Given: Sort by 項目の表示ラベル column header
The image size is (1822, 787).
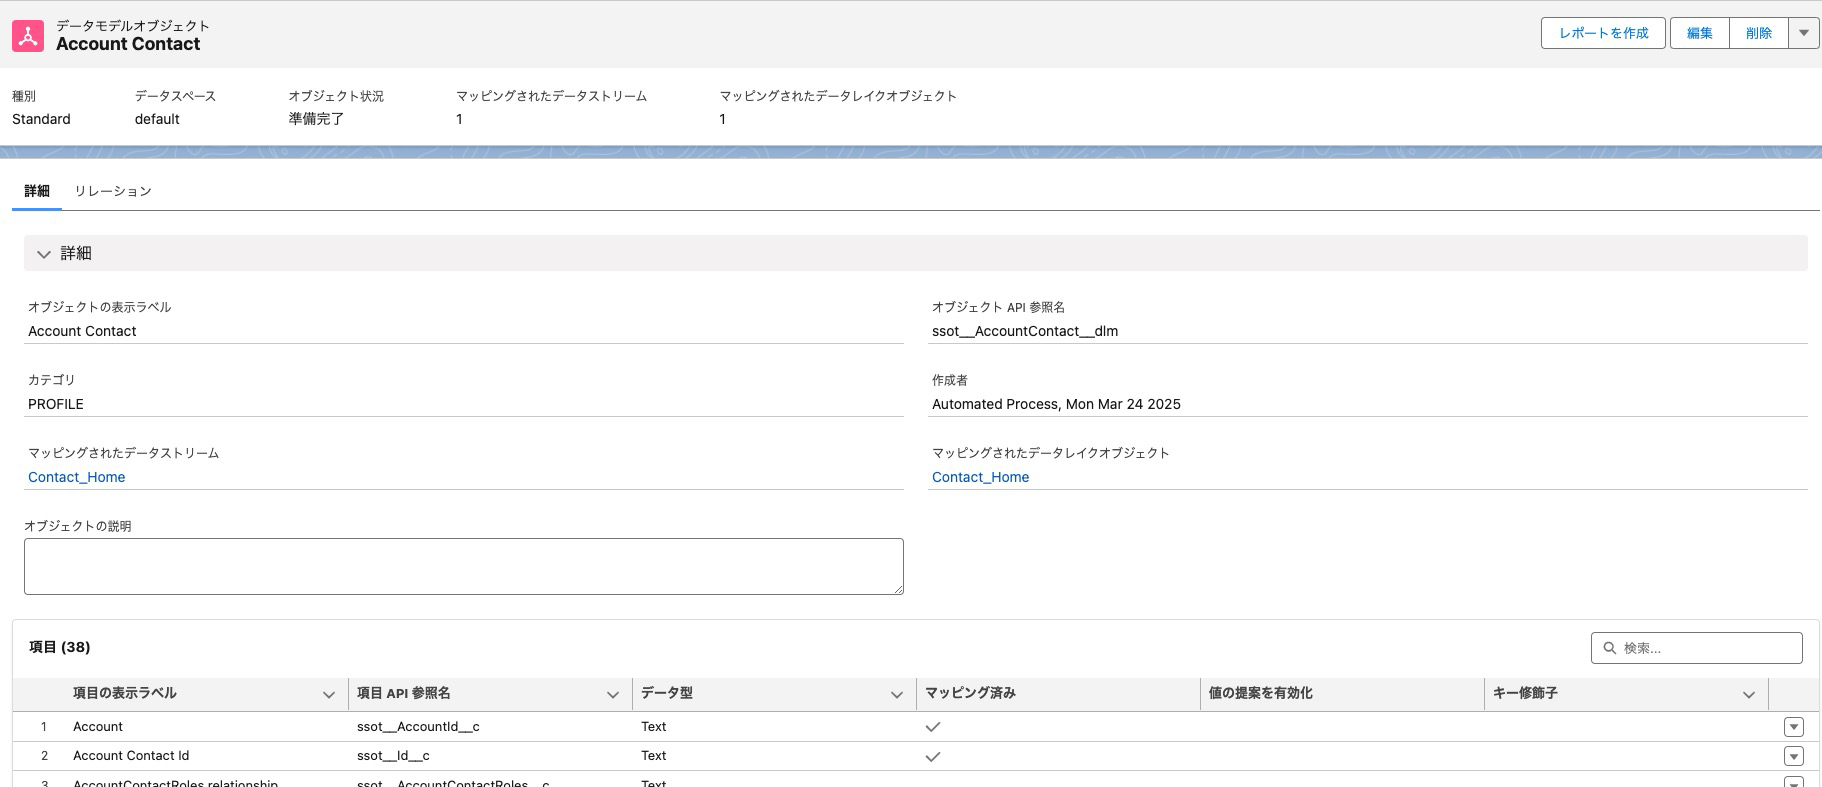Looking at the screenshot, I should [125, 693].
